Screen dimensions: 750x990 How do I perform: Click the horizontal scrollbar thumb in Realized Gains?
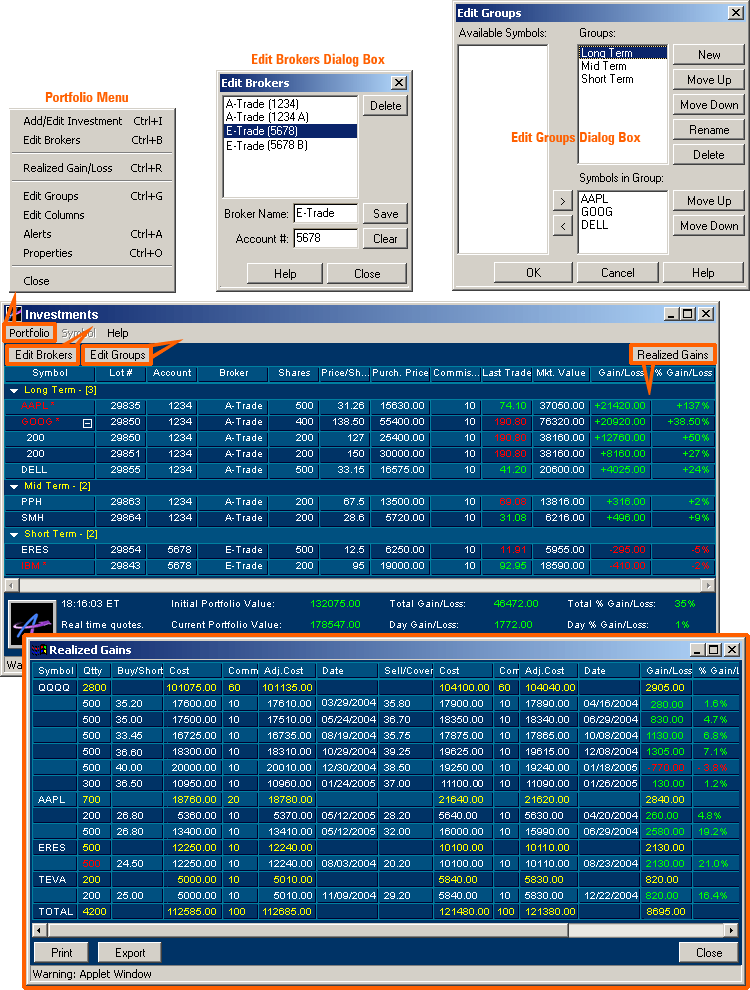point(308,930)
